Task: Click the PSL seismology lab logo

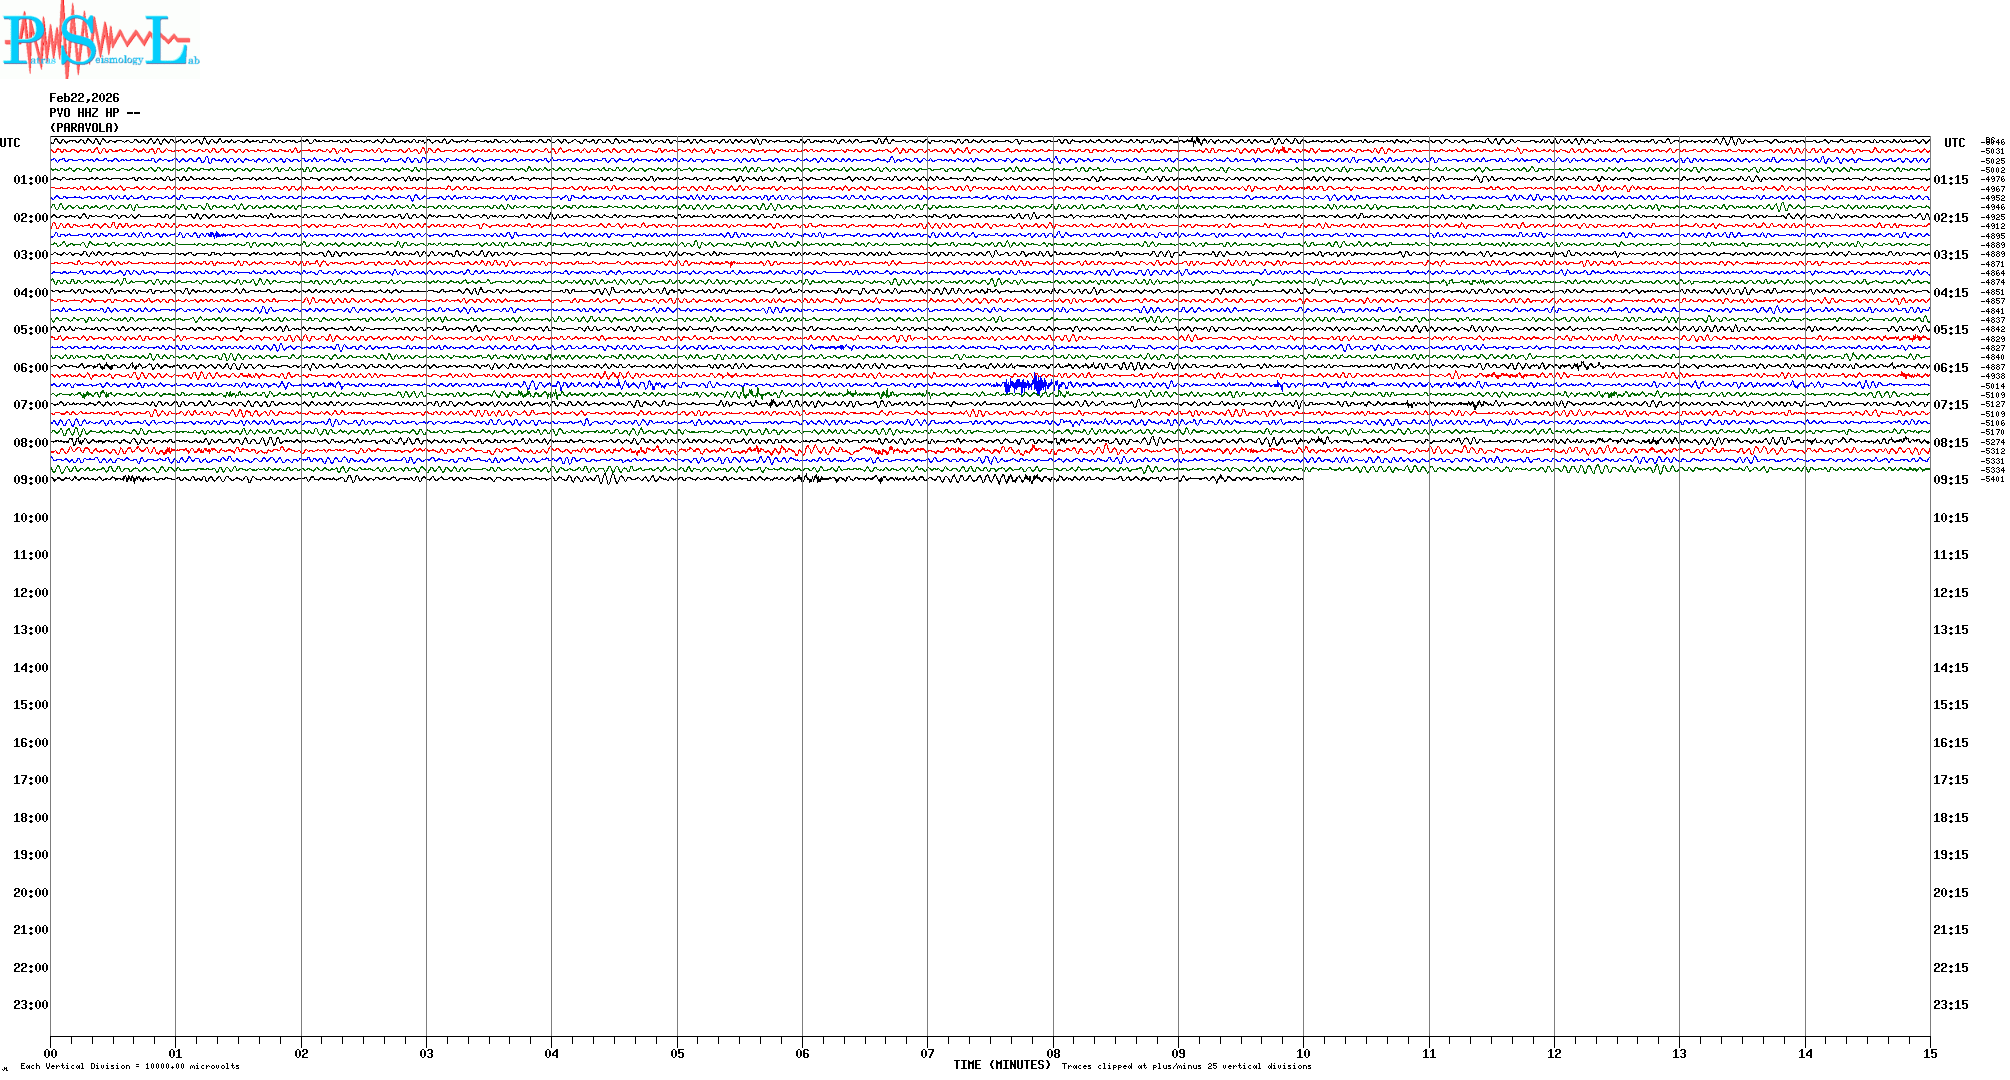Action: point(100,40)
